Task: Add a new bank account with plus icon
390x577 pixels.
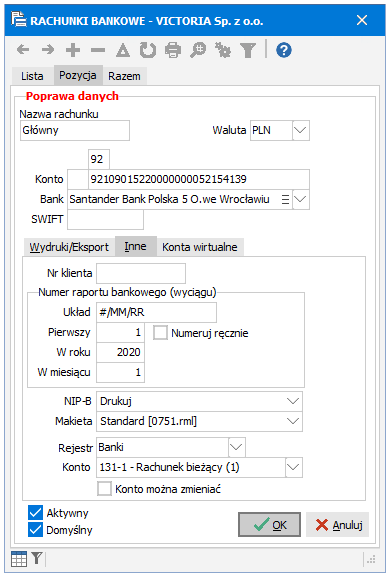Action: click(73, 50)
